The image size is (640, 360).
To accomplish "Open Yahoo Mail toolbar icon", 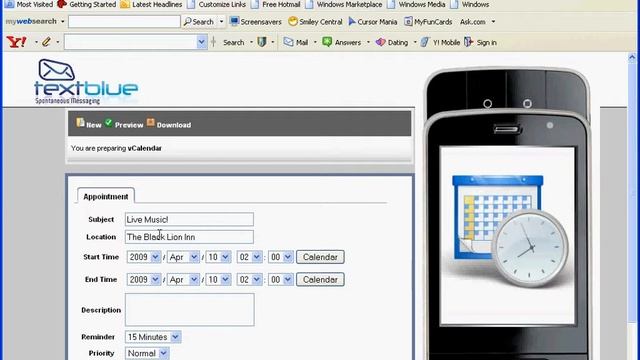I will [x=296, y=42].
